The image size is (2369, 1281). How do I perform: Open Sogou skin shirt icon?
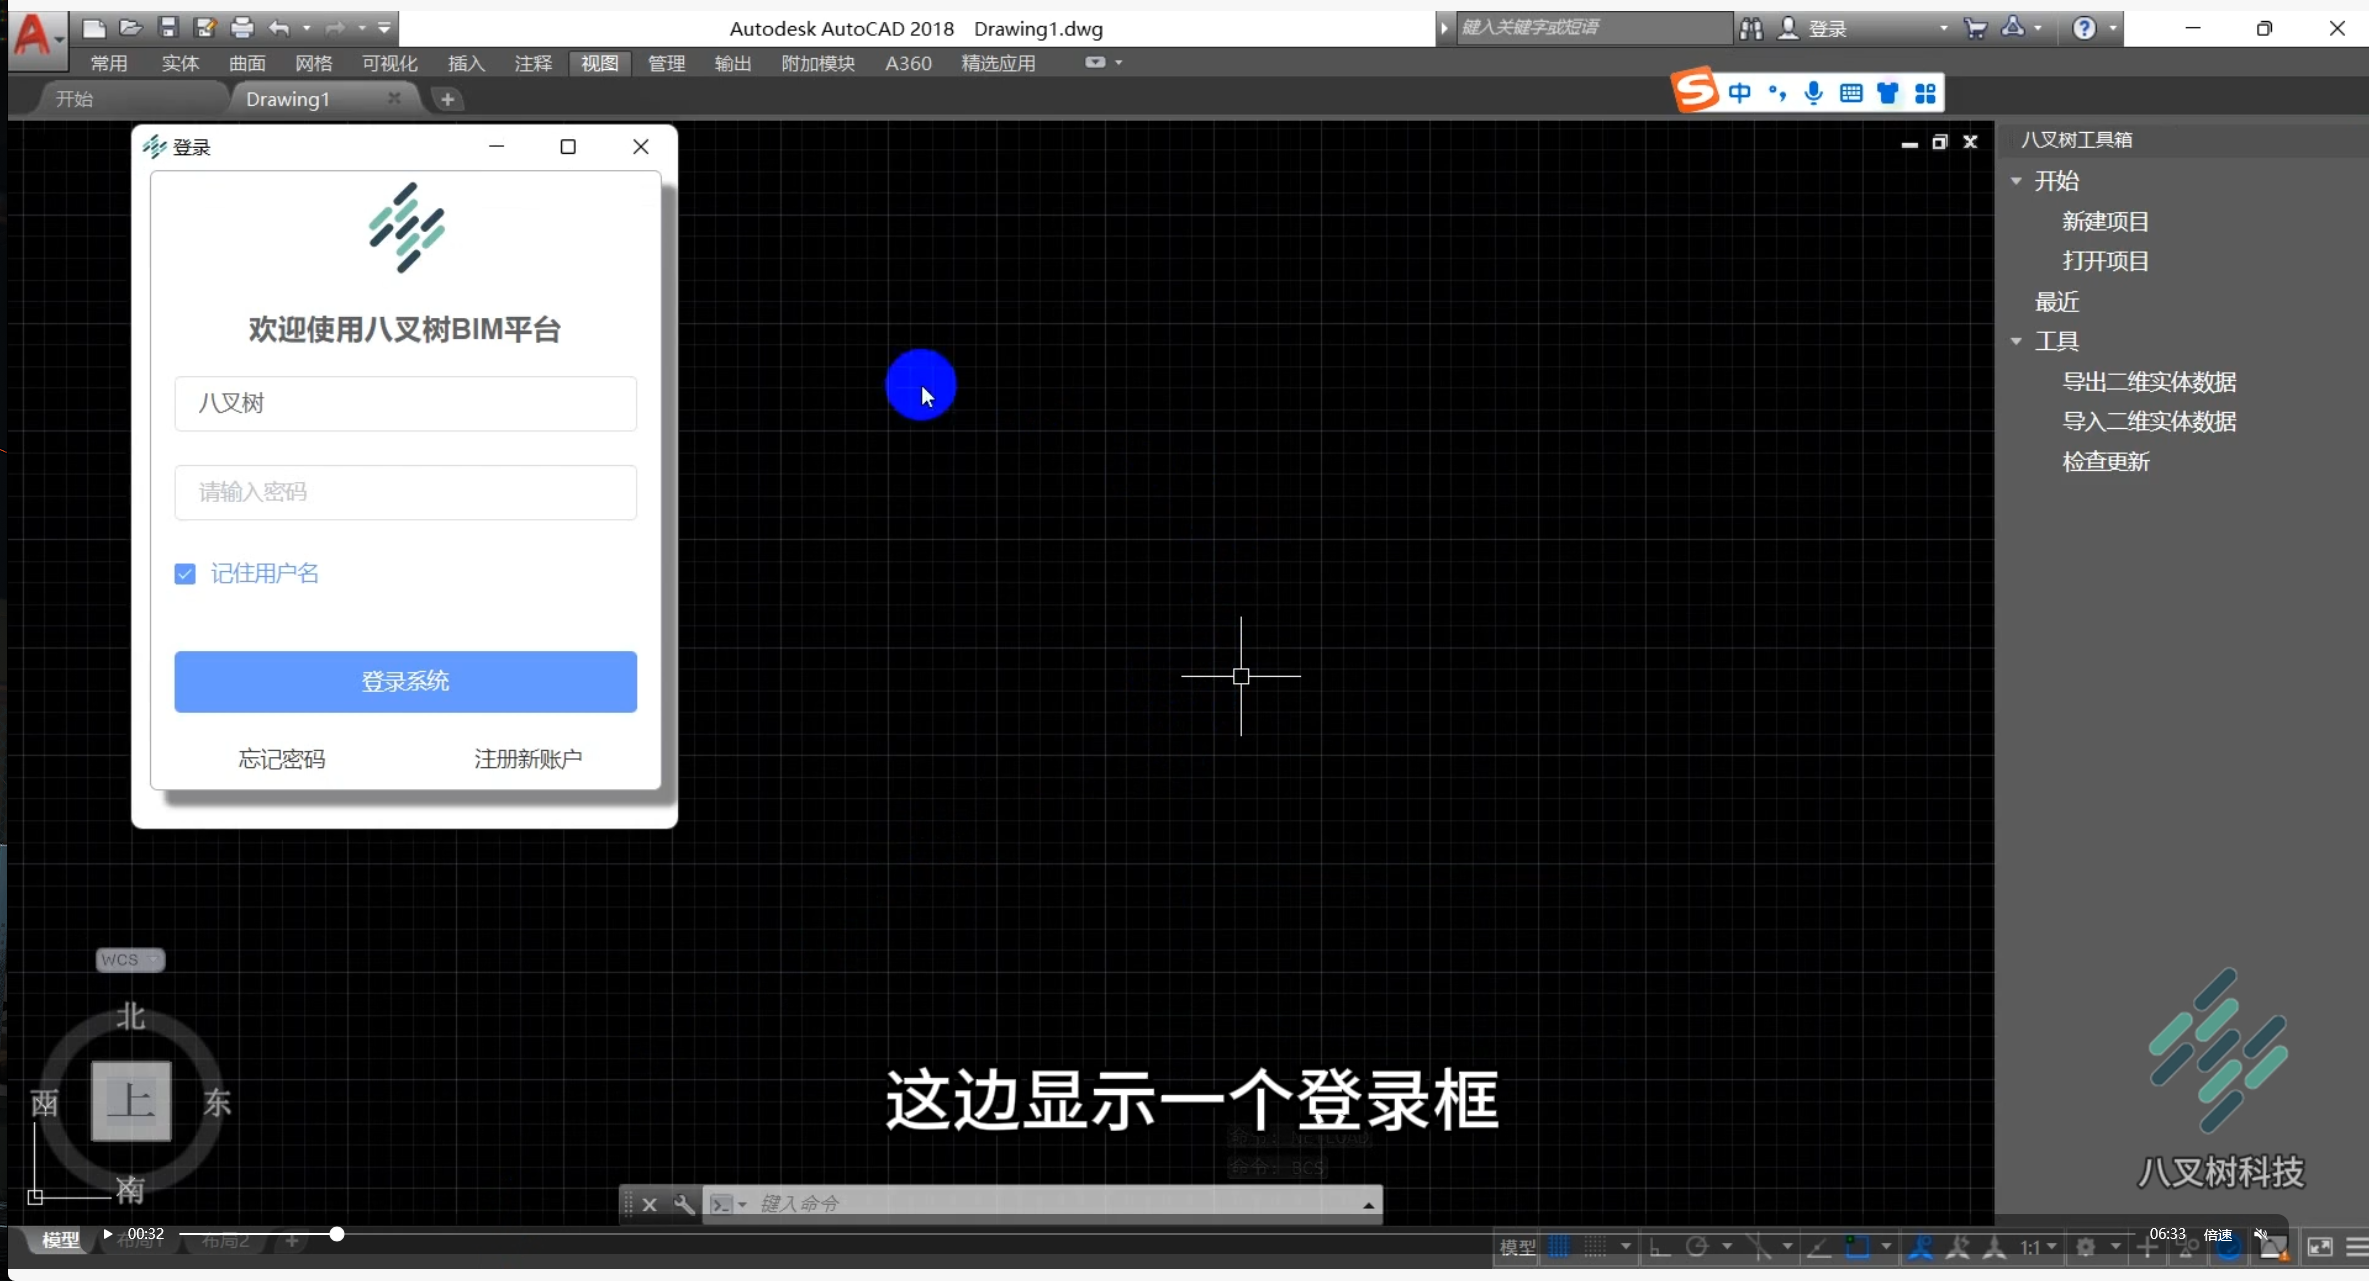click(1888, 93)
